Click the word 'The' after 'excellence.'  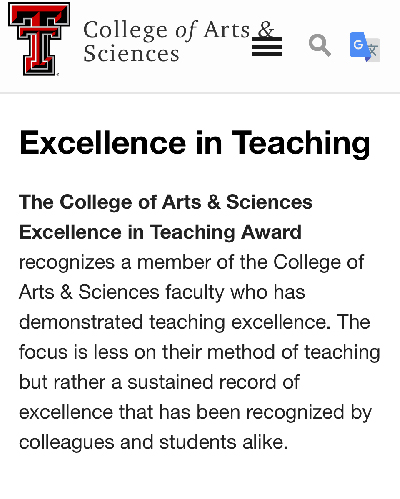tap(353, 322)
